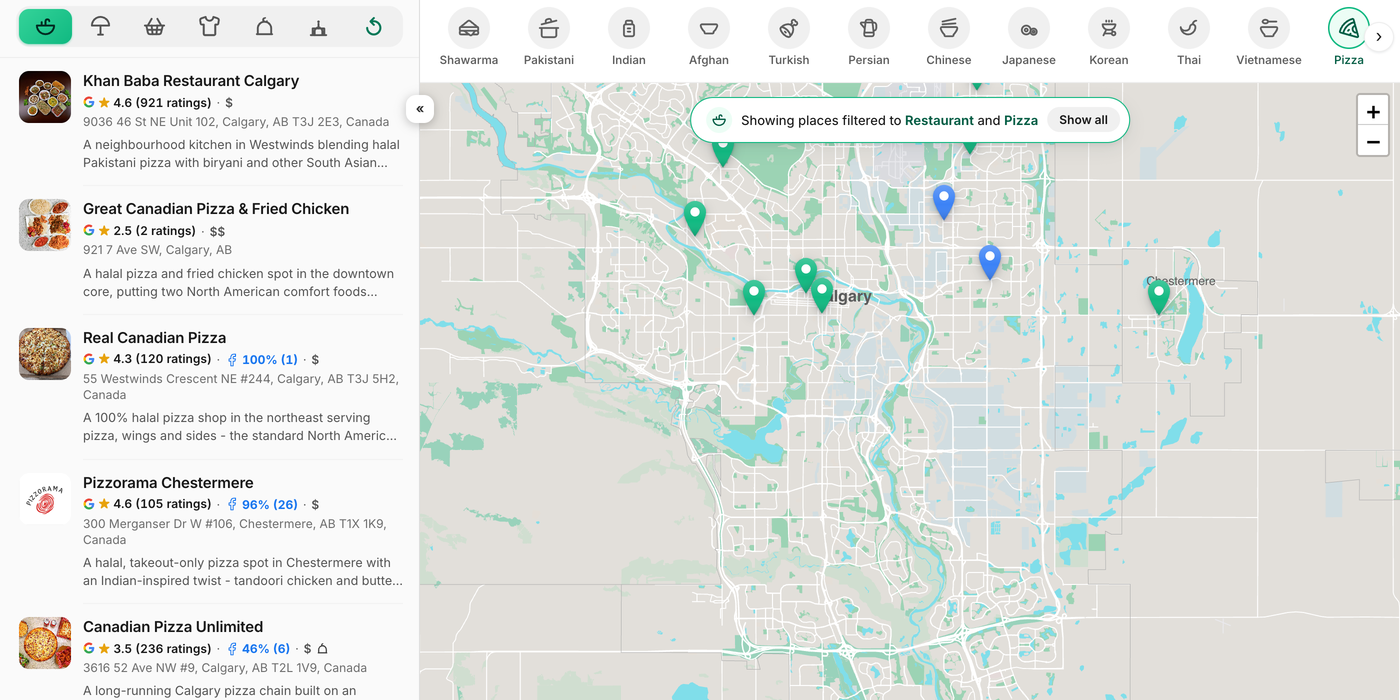Click the Restaurant word in filter banner
The image size is (1400, 700).
[939, 120]
